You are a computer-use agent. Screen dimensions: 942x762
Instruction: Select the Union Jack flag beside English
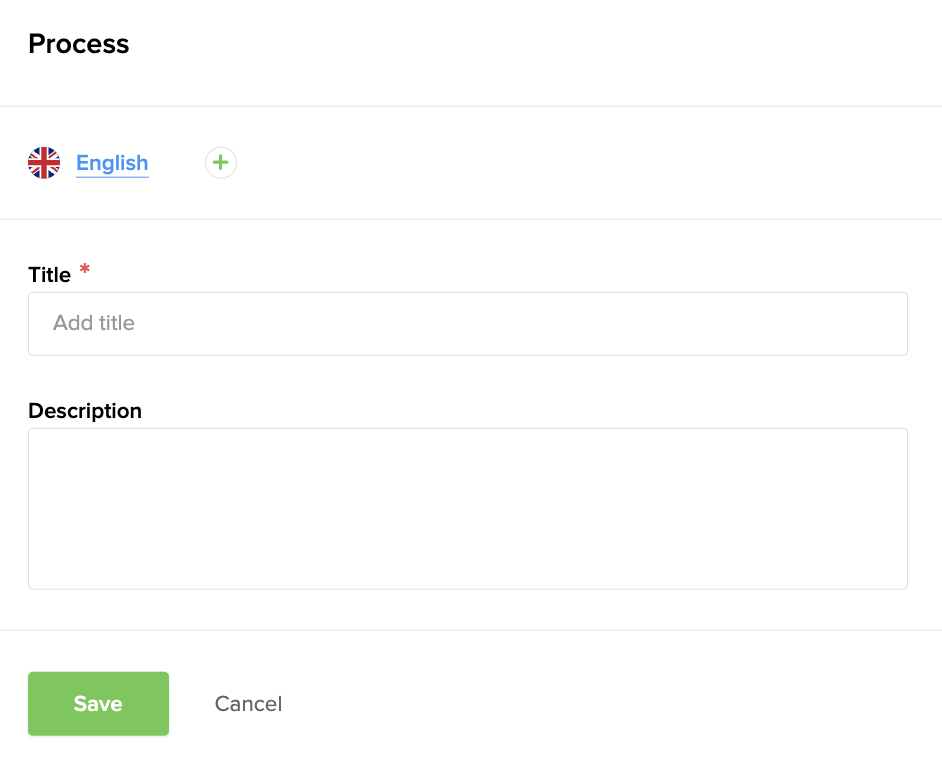[44, 163]
